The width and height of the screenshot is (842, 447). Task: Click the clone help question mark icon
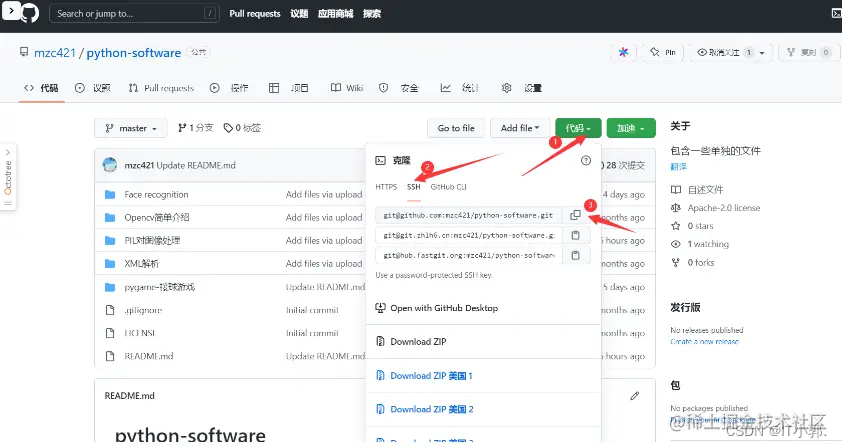point(586,160)
